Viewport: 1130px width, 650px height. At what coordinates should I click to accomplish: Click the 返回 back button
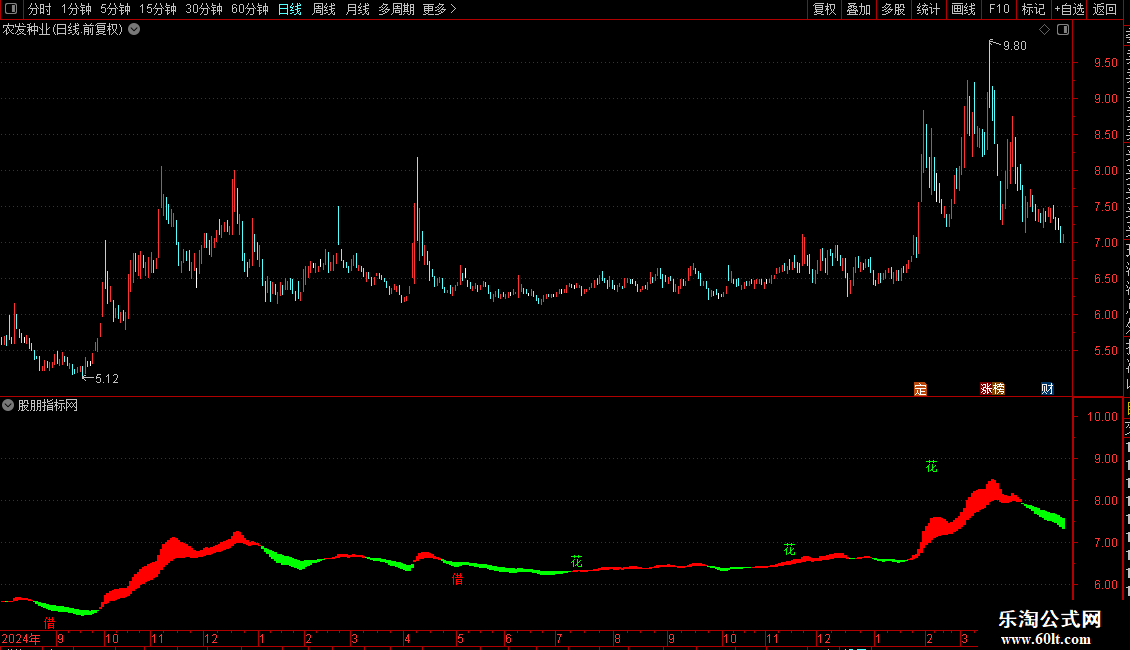pyautogui.click(x=1104, y=9)
